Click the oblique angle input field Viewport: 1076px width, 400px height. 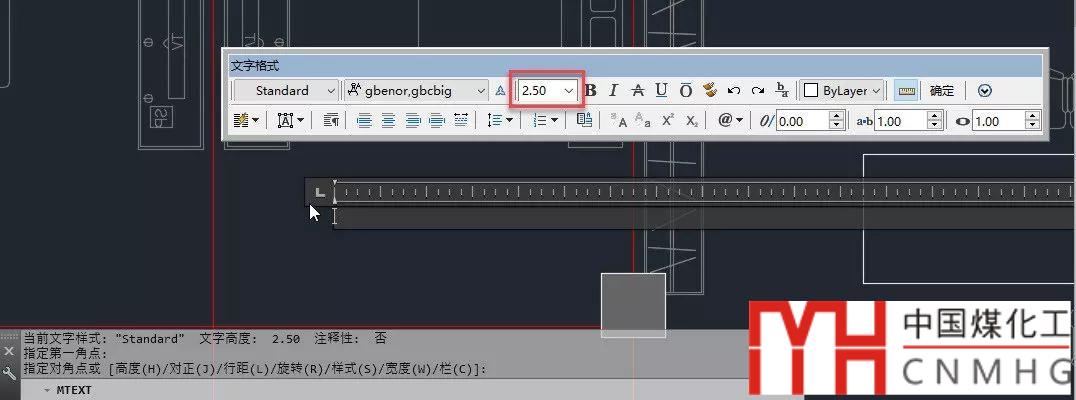(802, 121)
